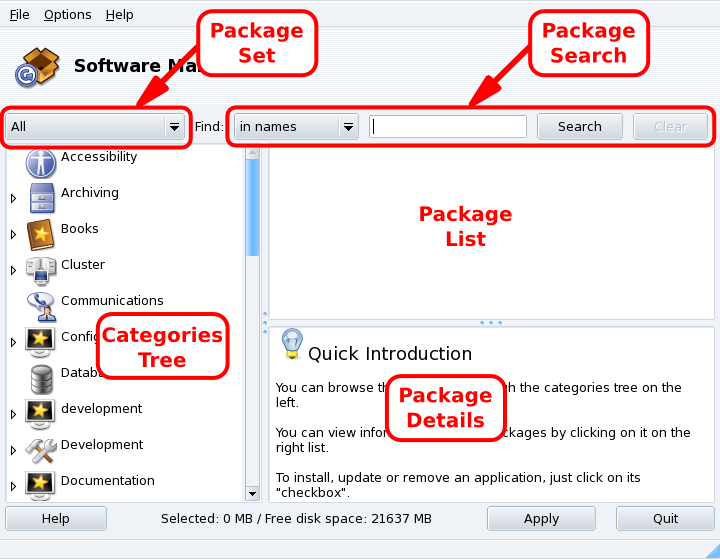Click the Accessibility category icon
Screen dimensions: 720x560
[41, 162]
